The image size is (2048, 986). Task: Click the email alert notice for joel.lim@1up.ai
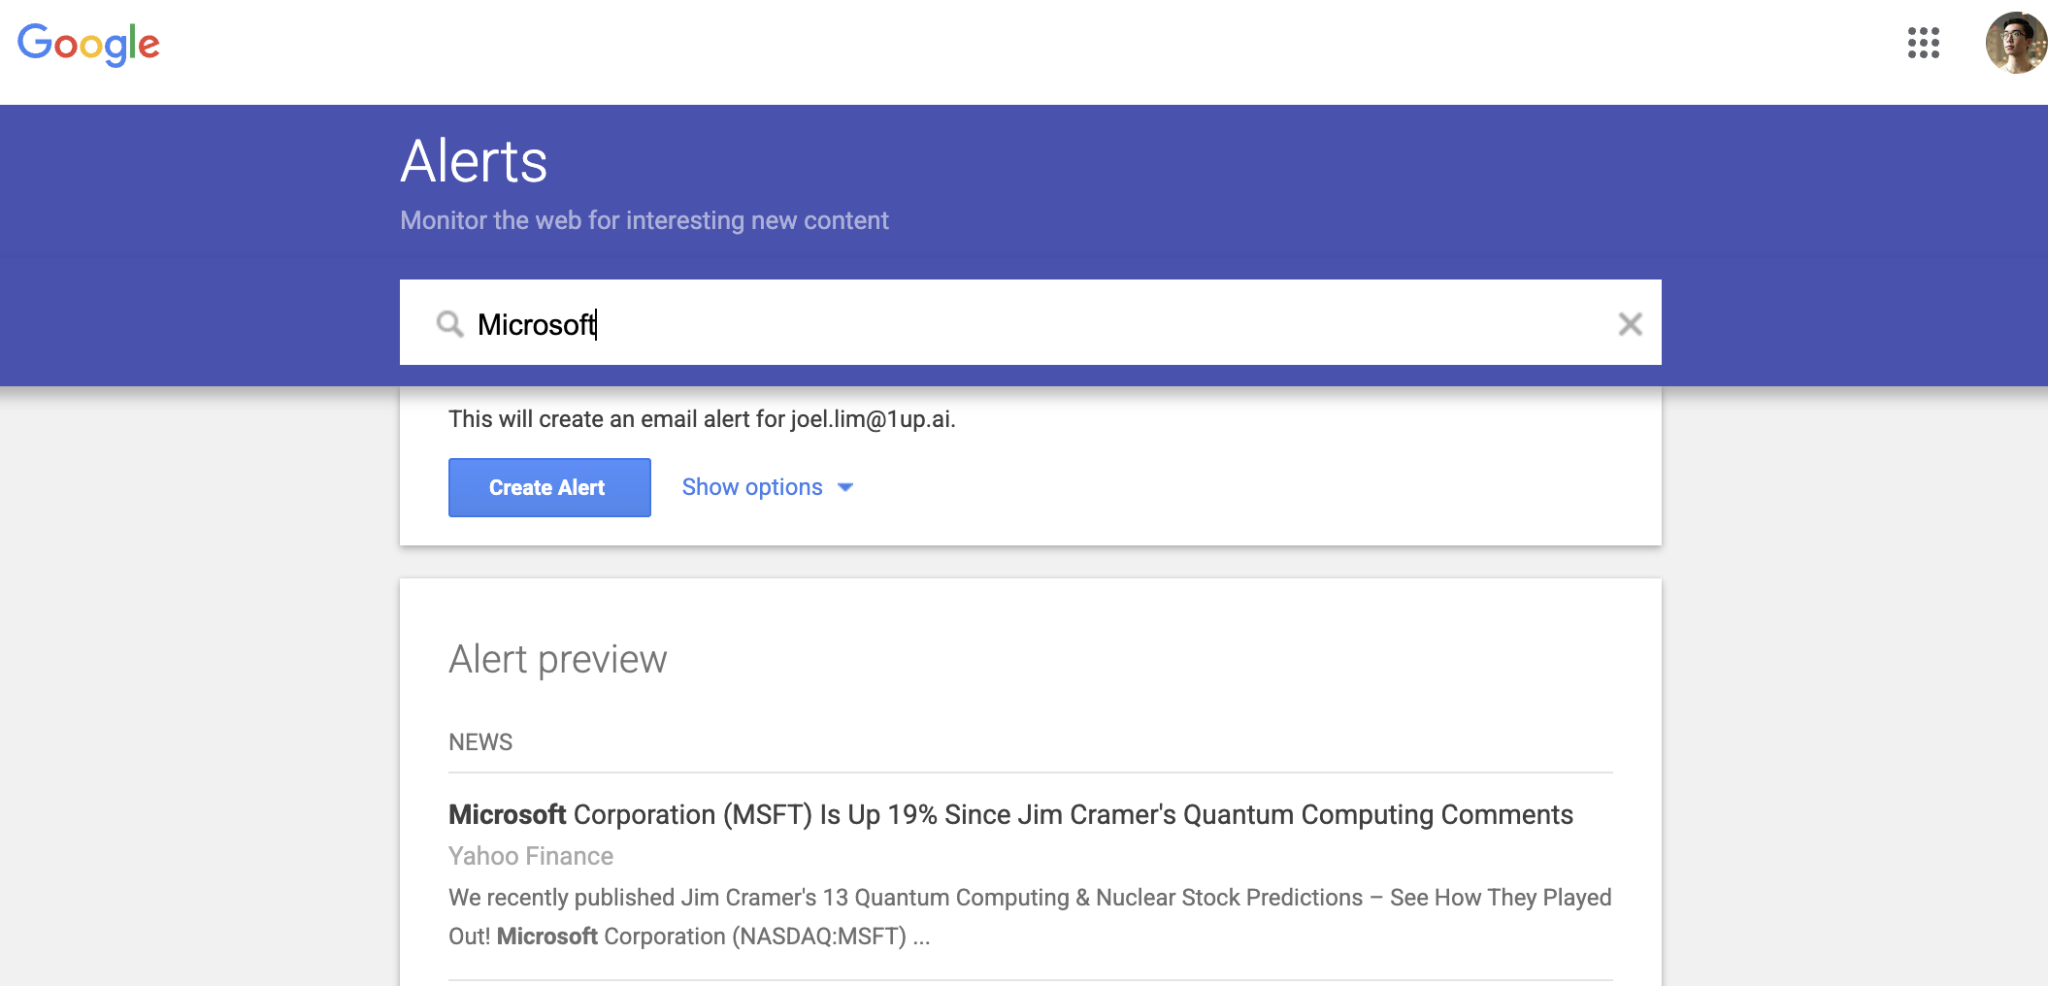pyautogui.click(x=702, y=419)
